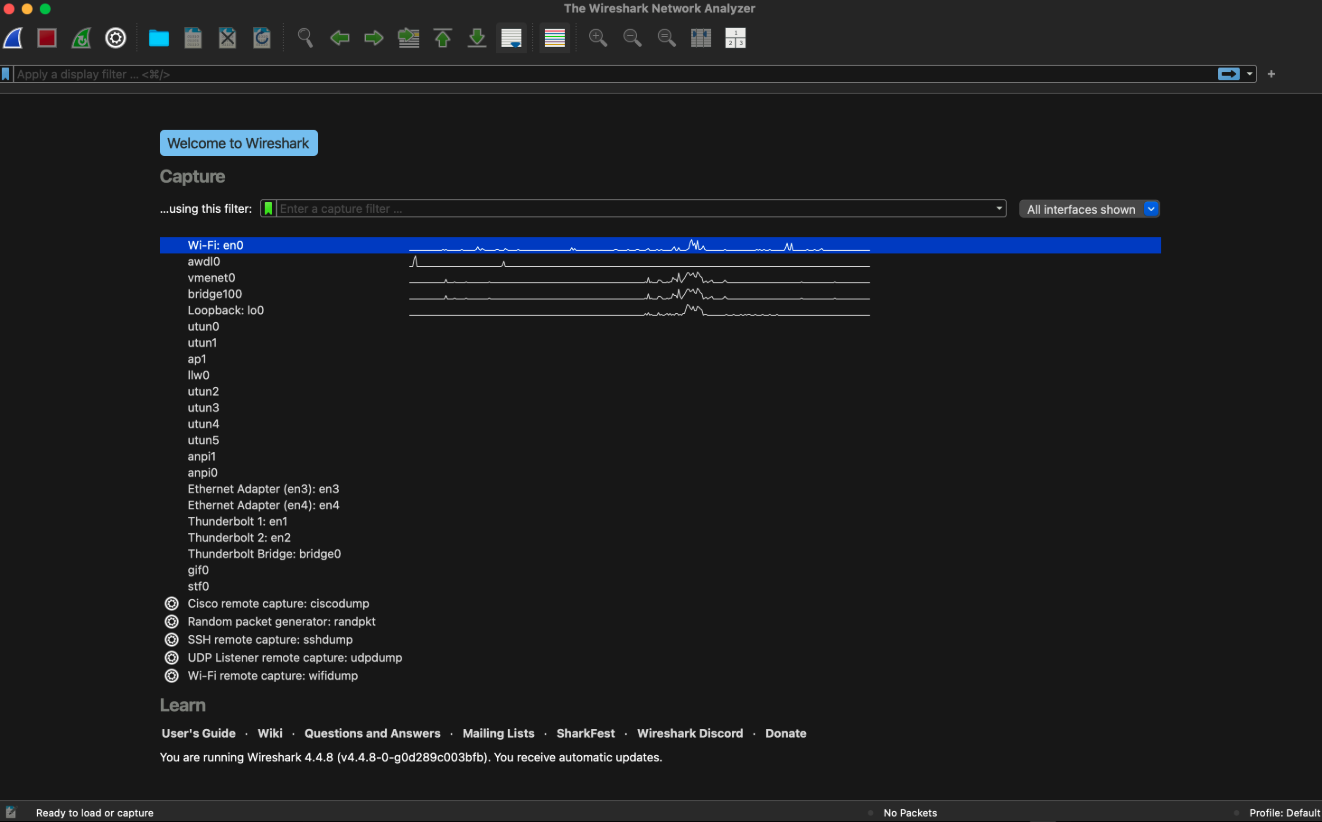Open capture options gear in the toolbar
Image resolution: width=1322 pixels, height=822 pixels.
point(116,38)
